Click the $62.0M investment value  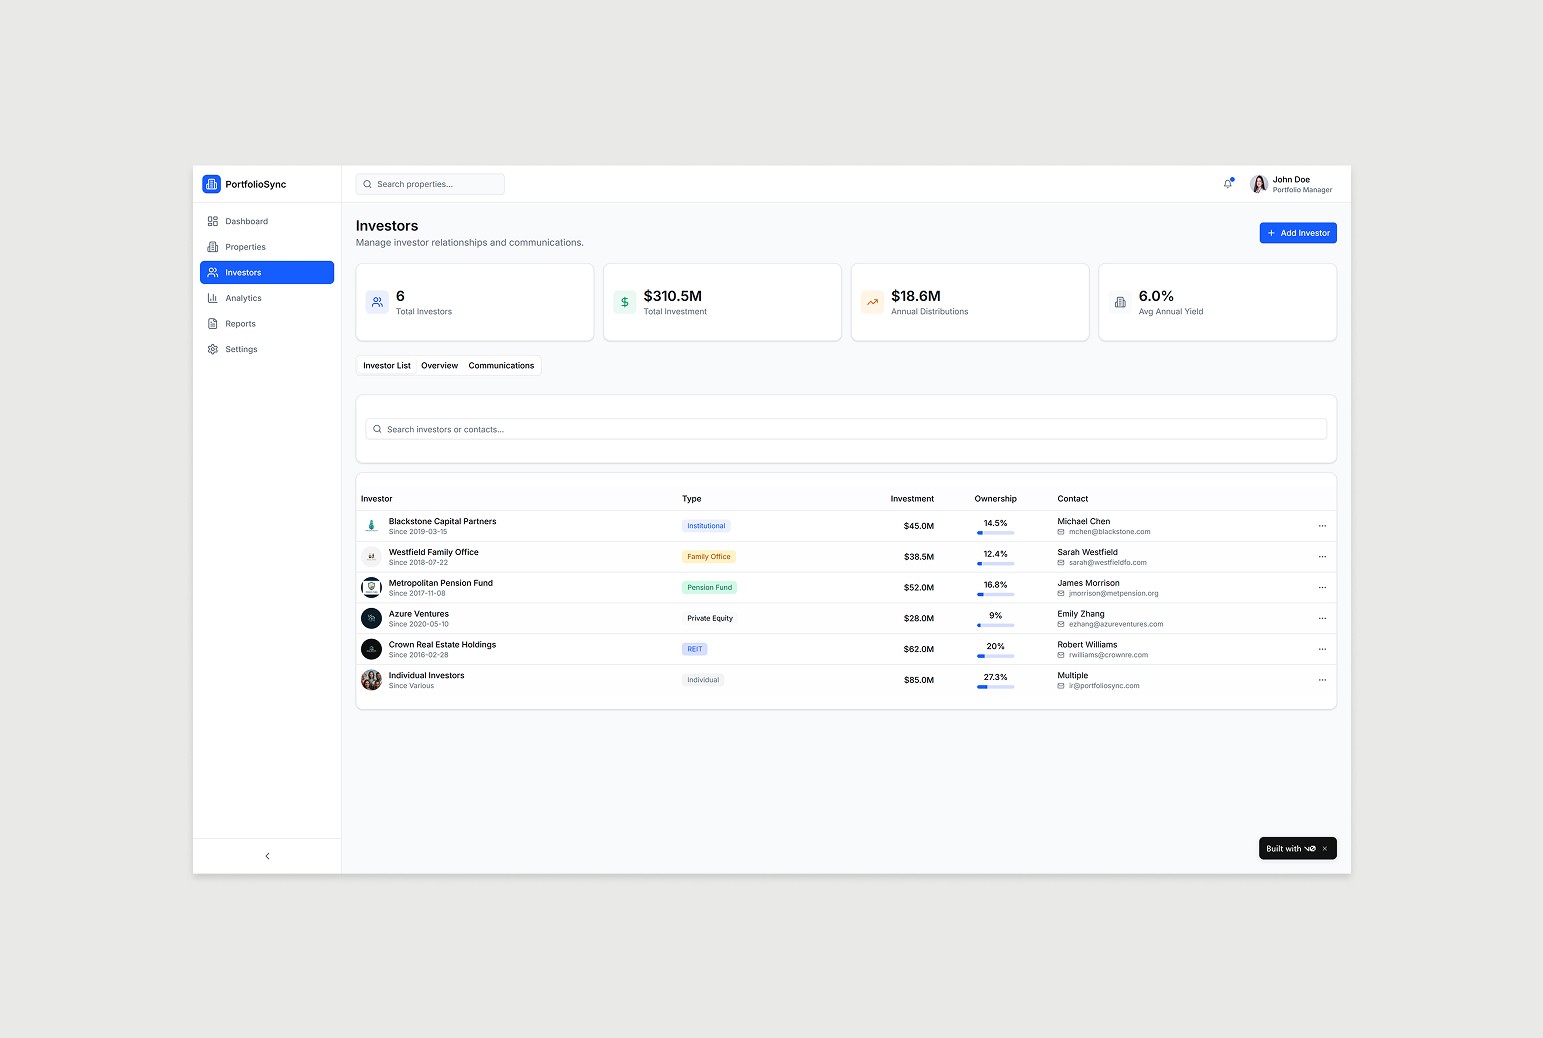coord(919,649)
